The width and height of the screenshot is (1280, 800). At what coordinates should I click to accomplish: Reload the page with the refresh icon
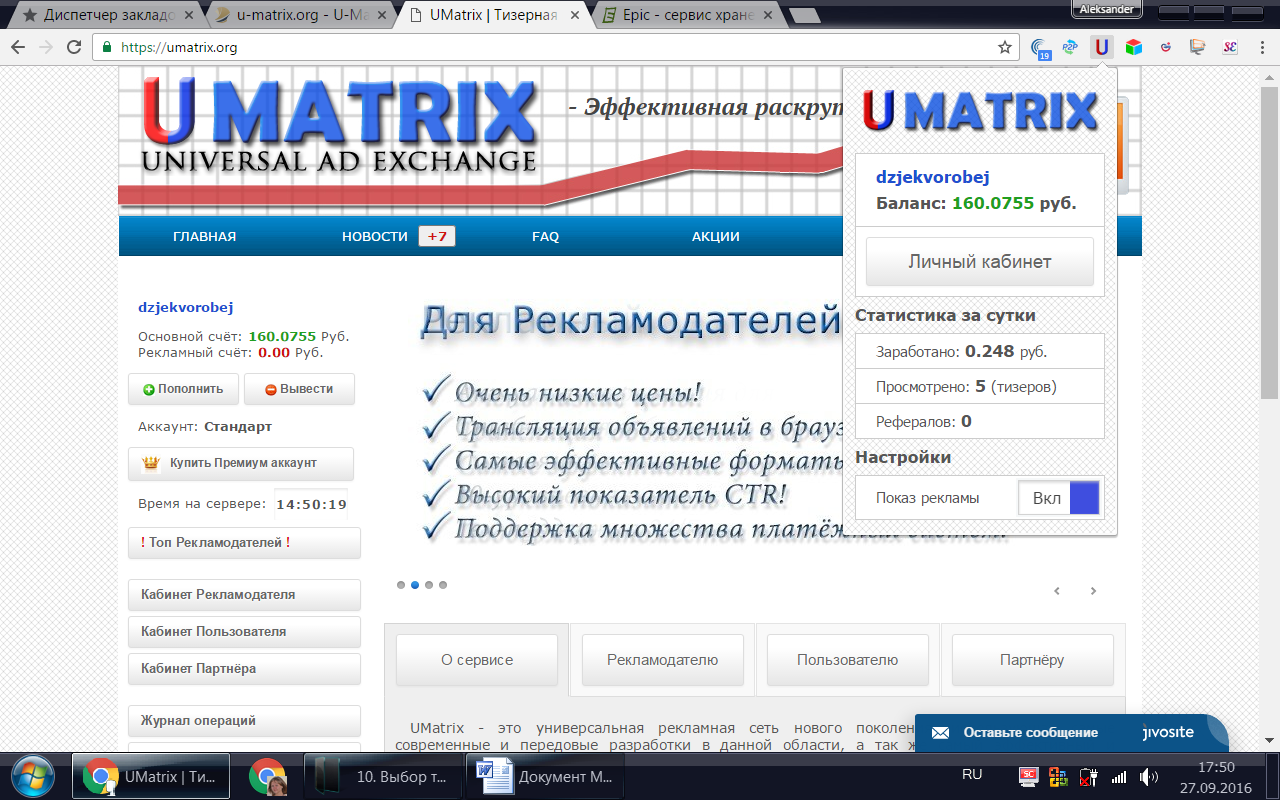click(73, 47)
